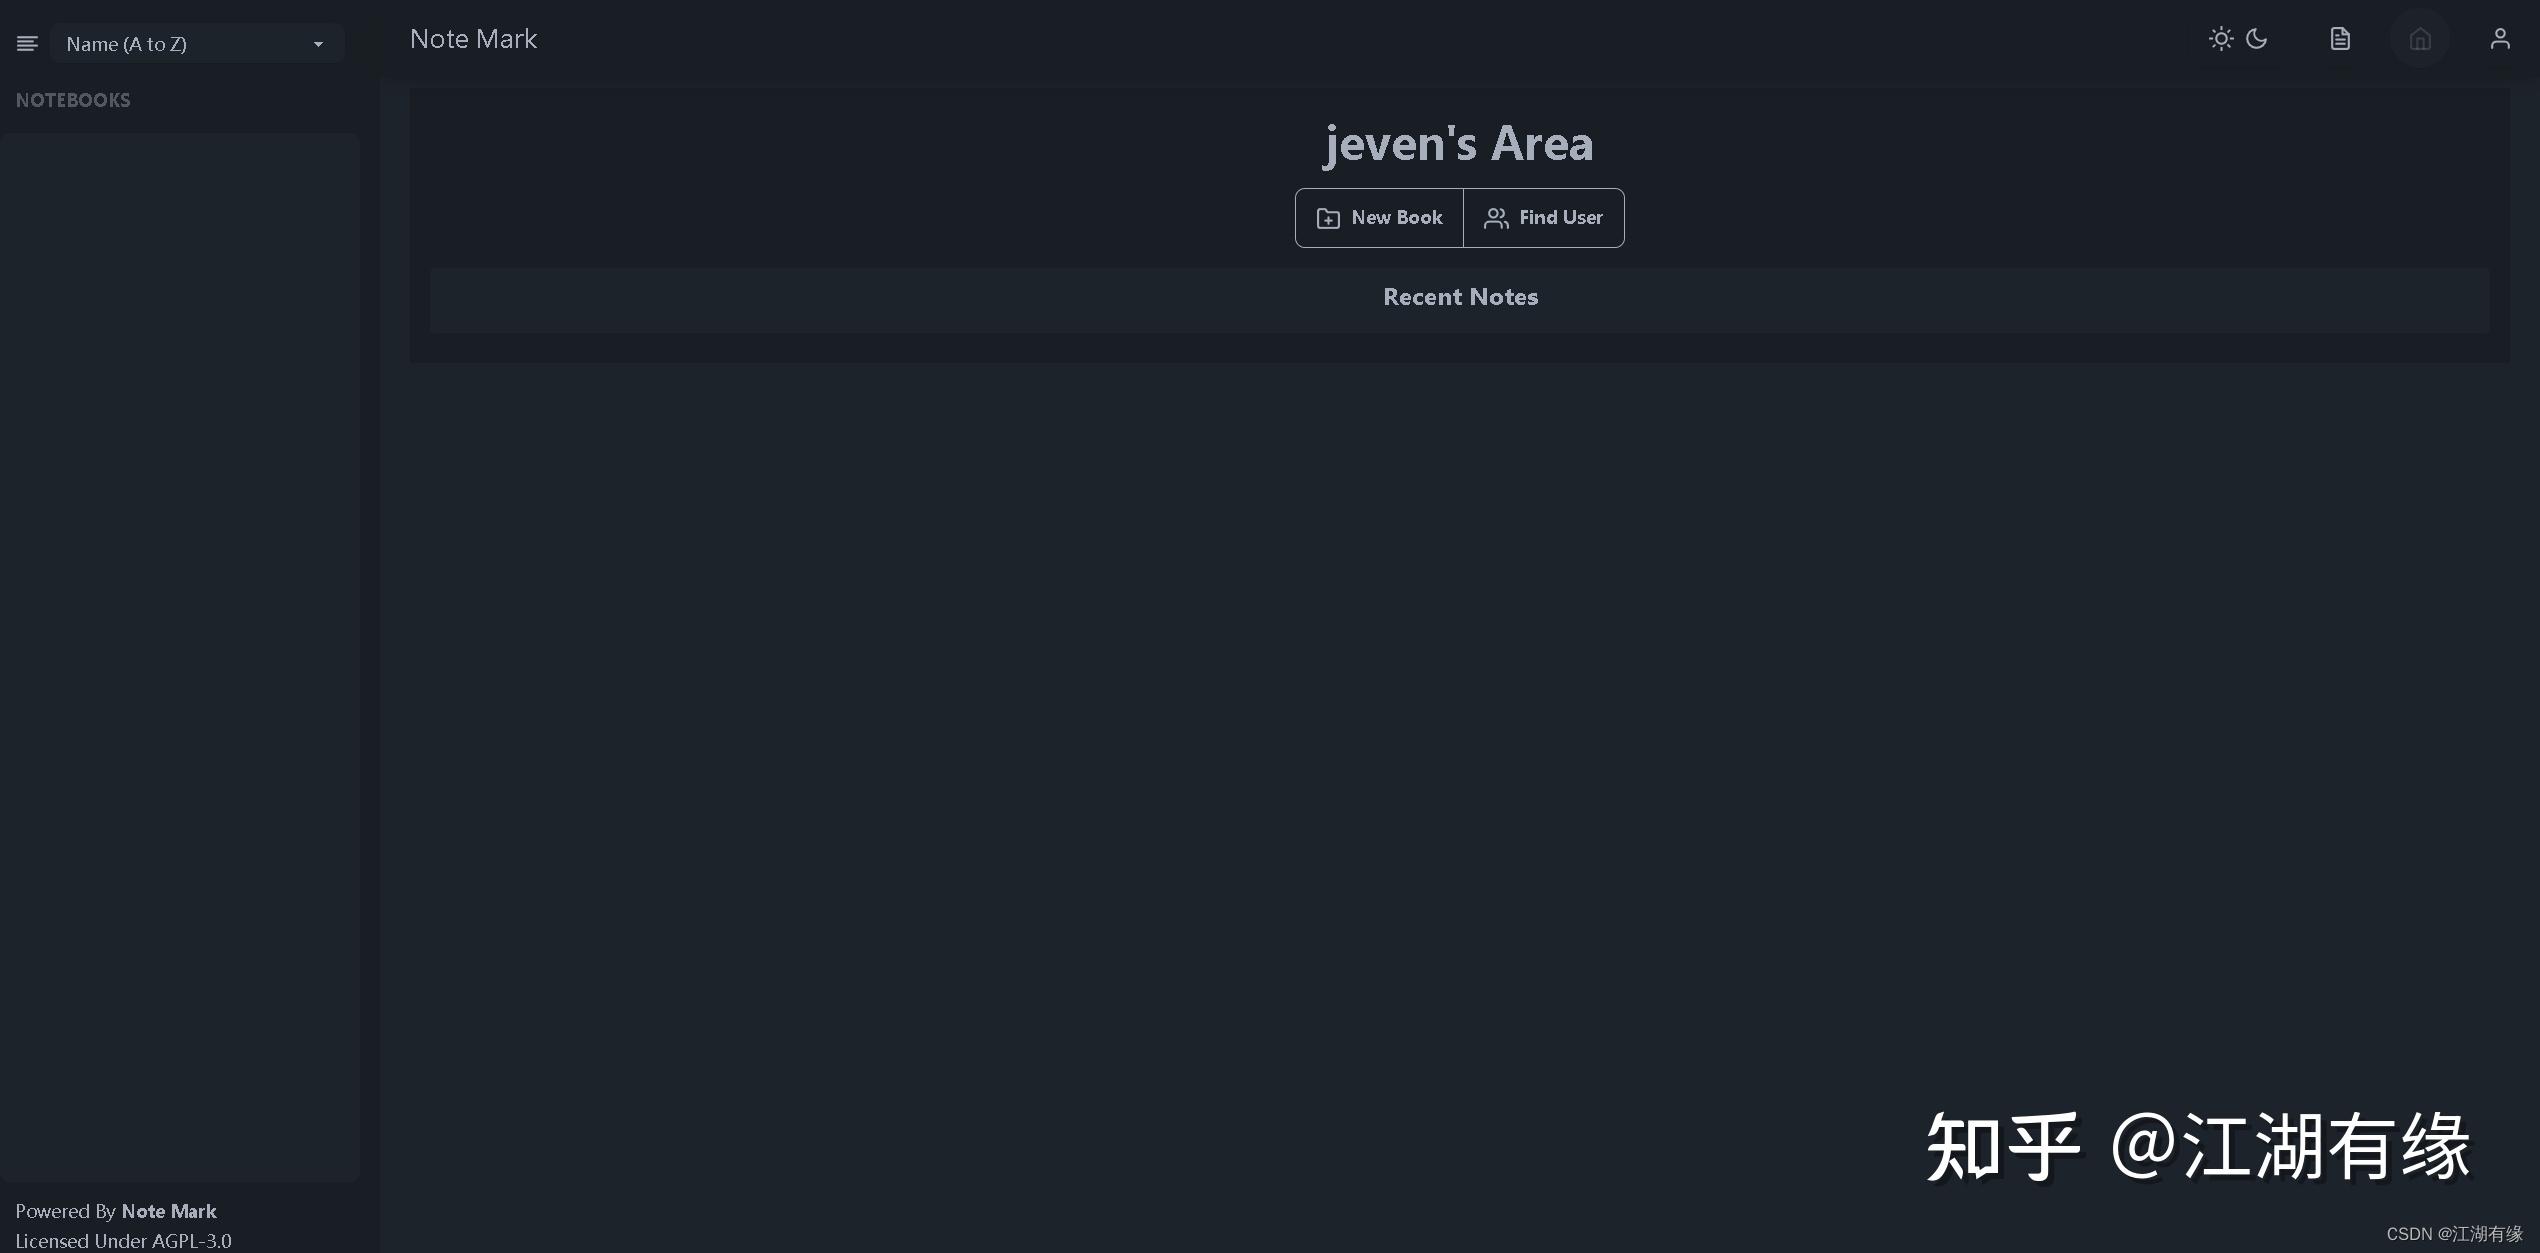This screenshot has width=2540, height=1253.
Task: Click the hamburger menu icon in the sidebar
Action: tap(26, 43)
